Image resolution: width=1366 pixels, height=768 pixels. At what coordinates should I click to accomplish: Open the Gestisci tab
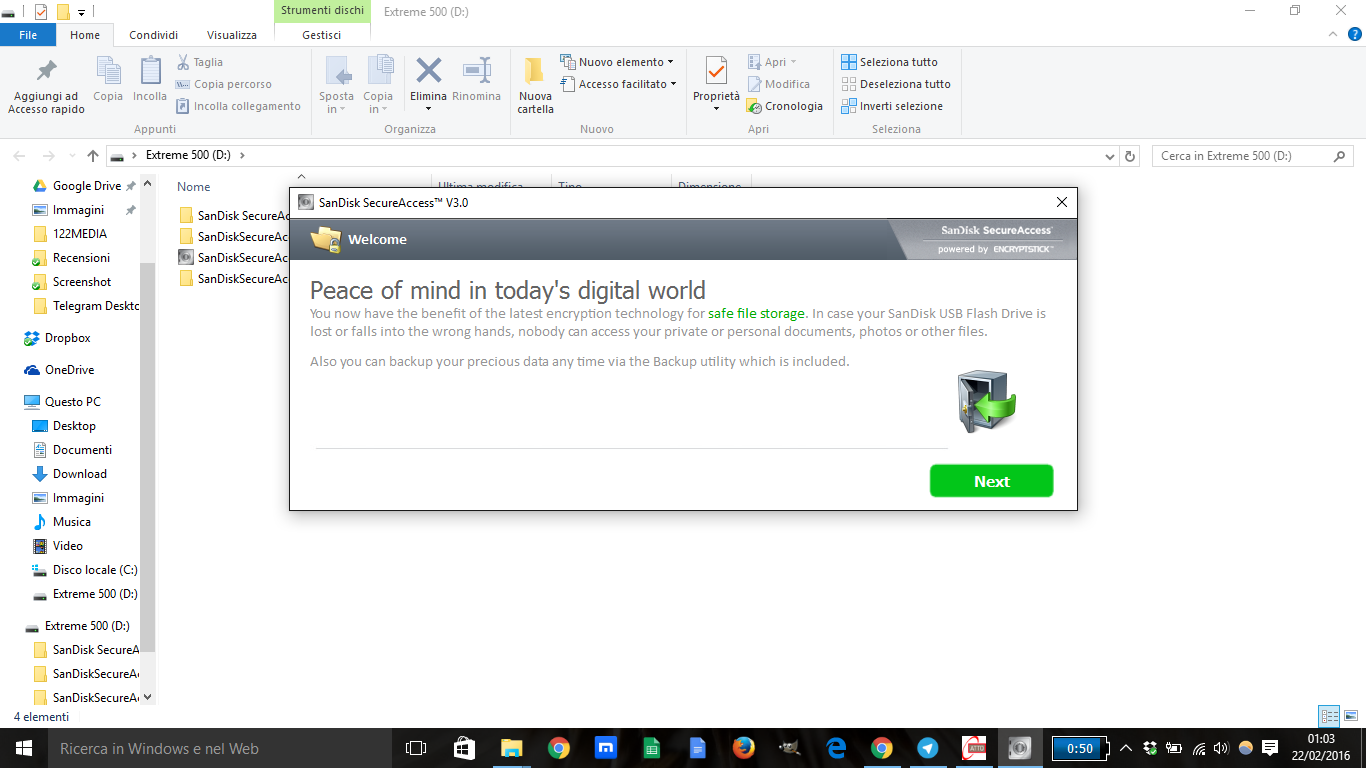(x=322, y=35)
